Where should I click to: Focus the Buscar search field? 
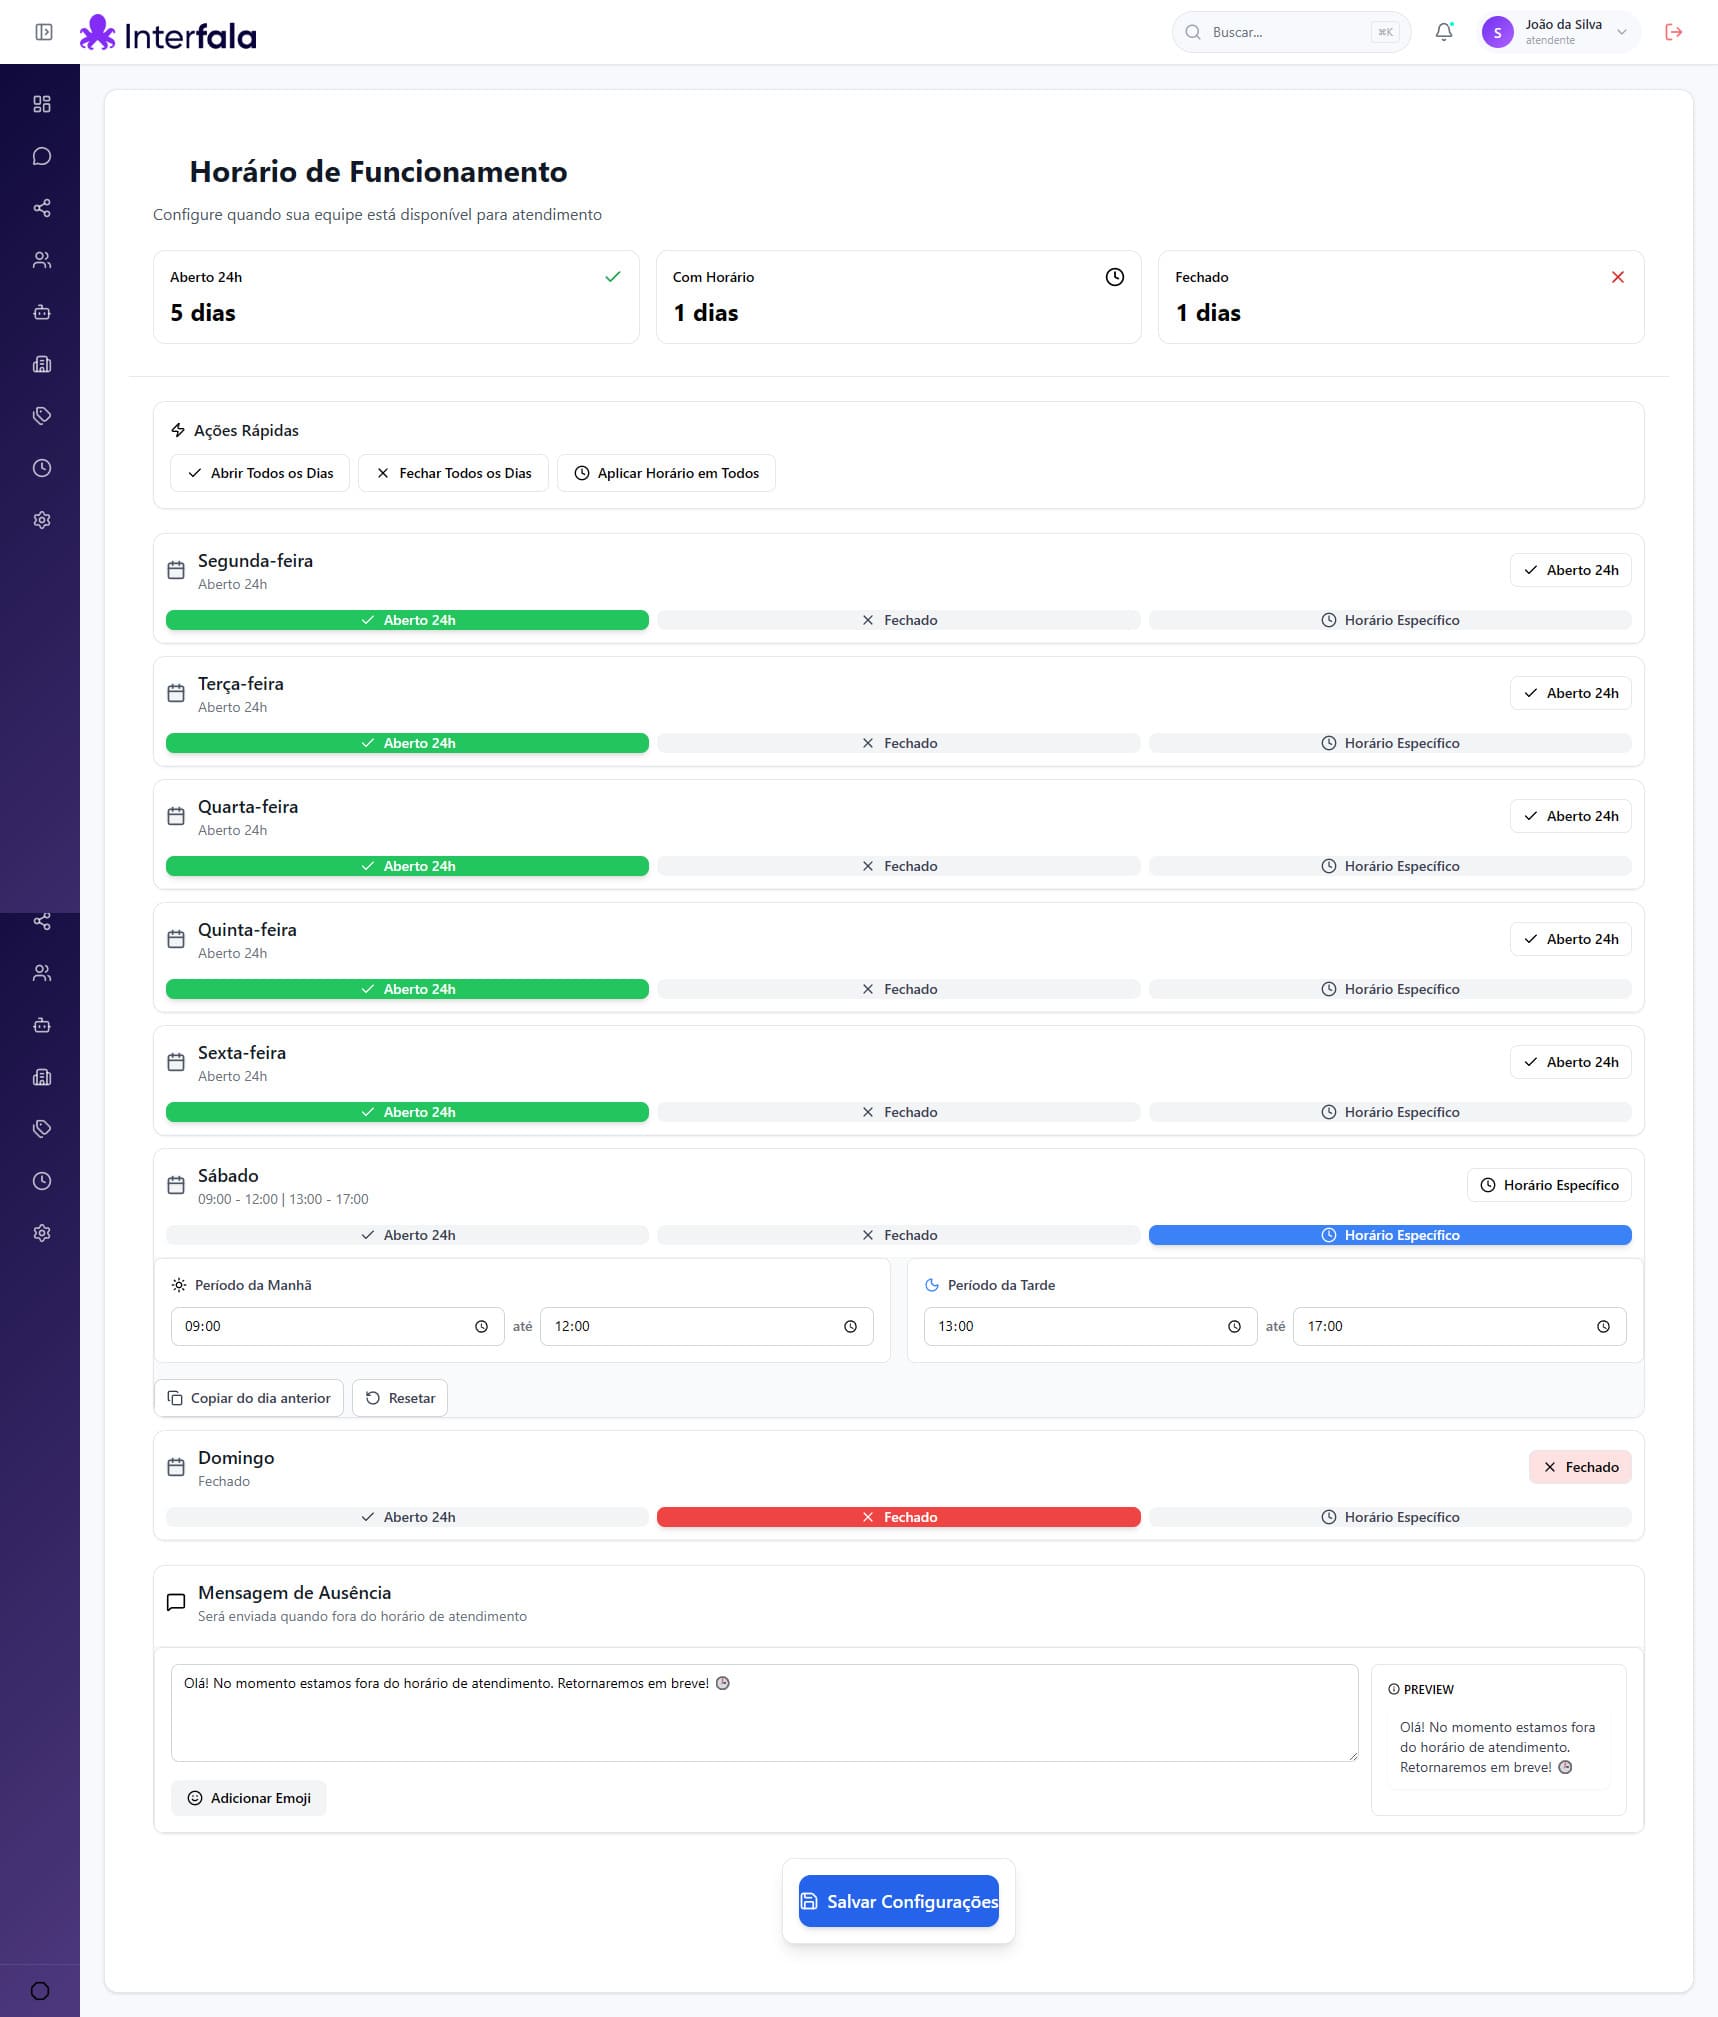(1286, 32)
